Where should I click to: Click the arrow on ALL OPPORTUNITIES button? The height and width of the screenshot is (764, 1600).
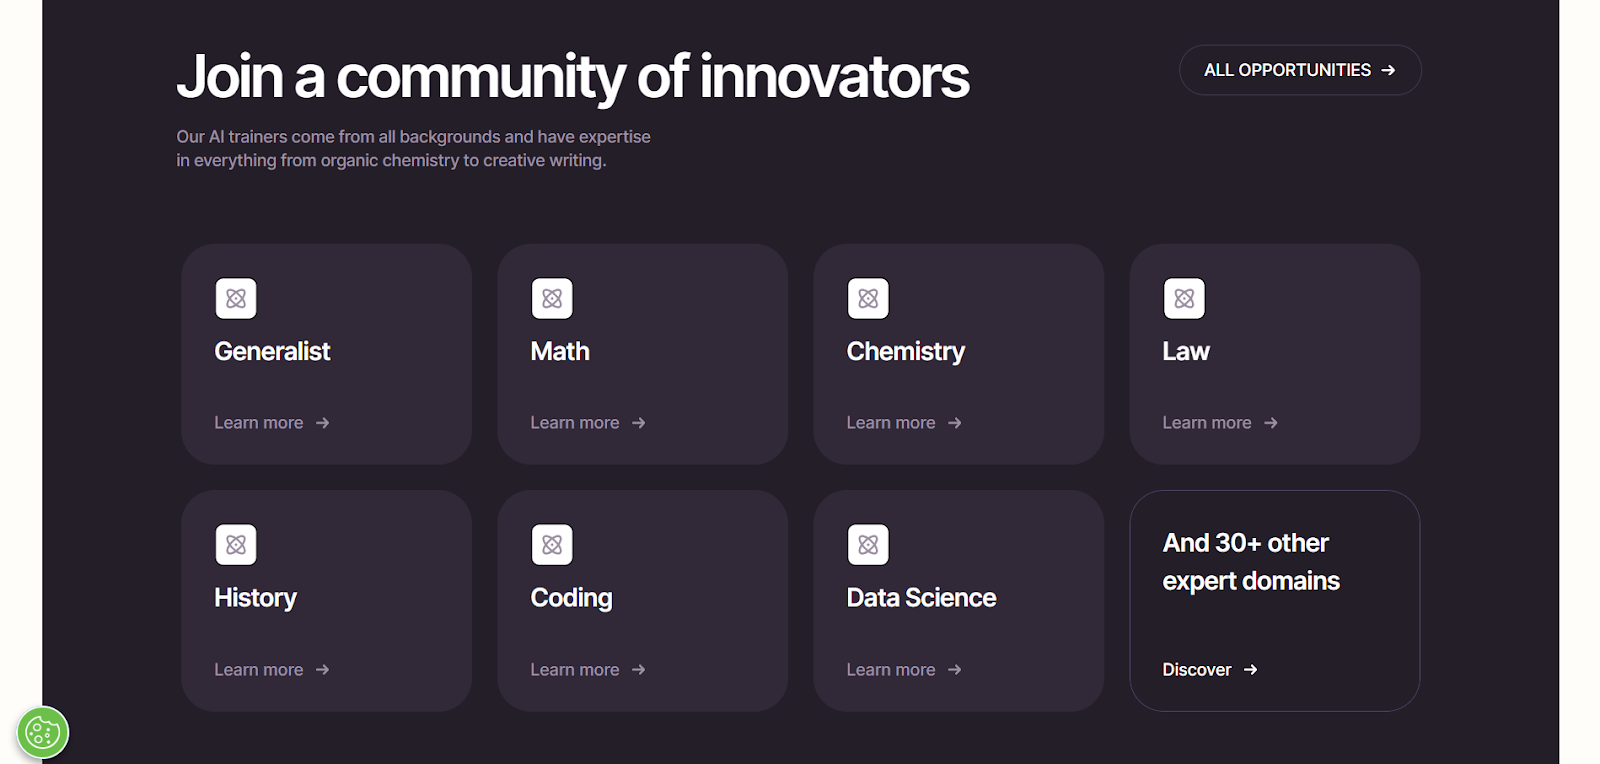pyautogui.click(x=1389, y=70)
